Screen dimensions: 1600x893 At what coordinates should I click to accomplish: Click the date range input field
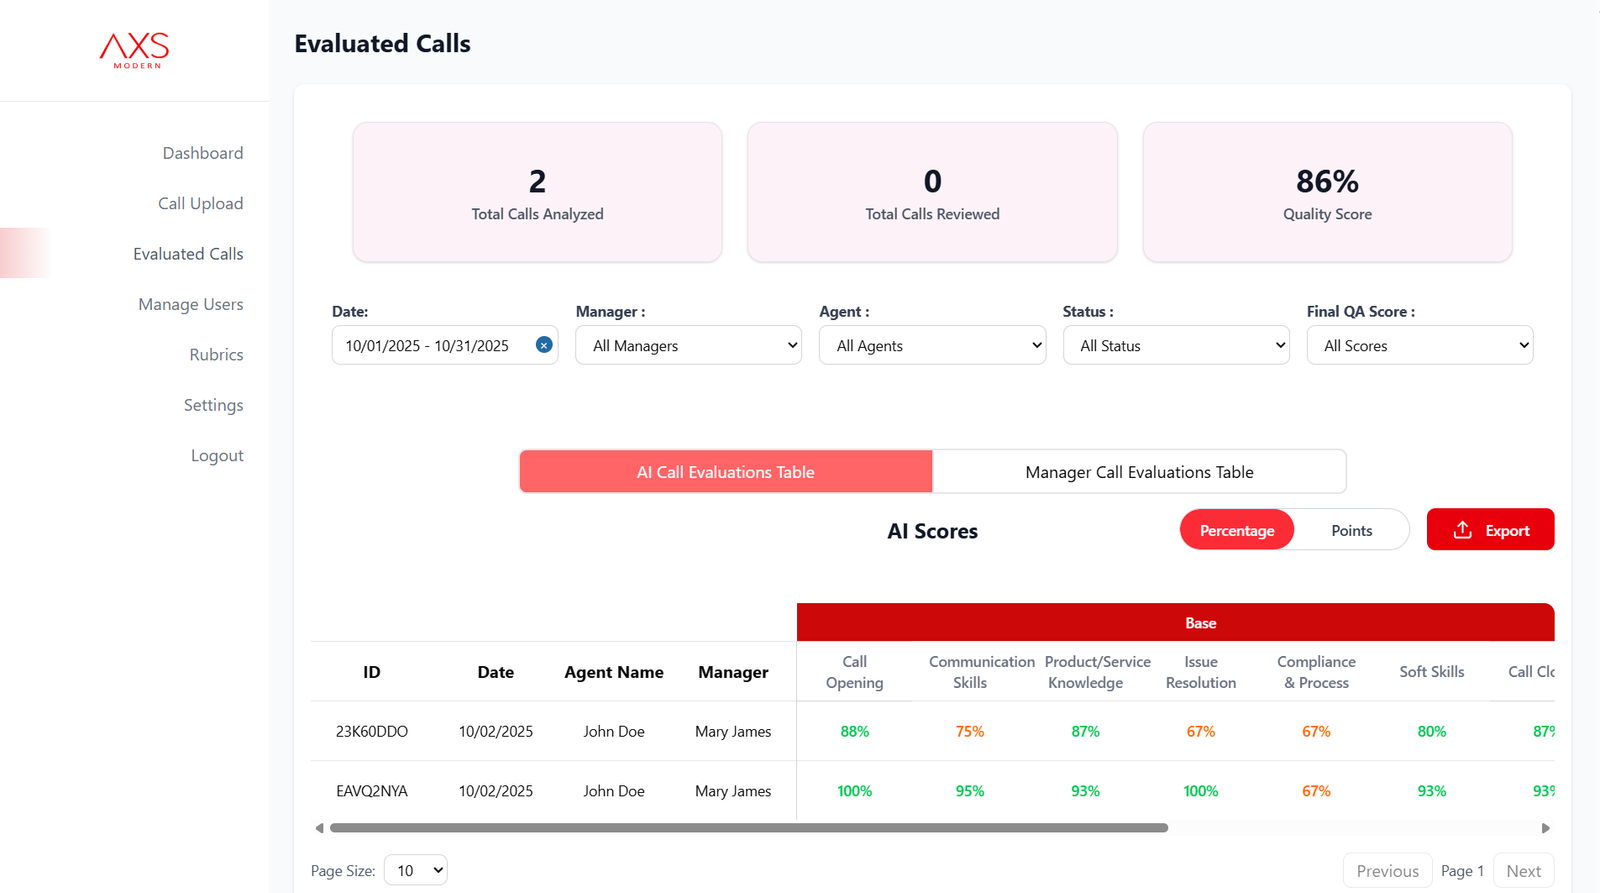[430, 345]
